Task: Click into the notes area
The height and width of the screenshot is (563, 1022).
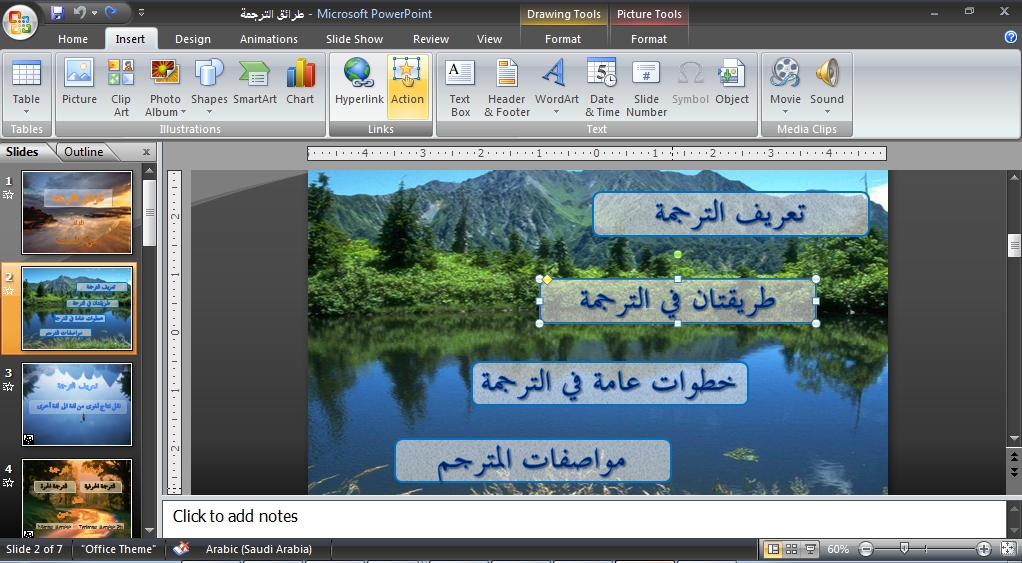Action: click(x=583, y=518)
